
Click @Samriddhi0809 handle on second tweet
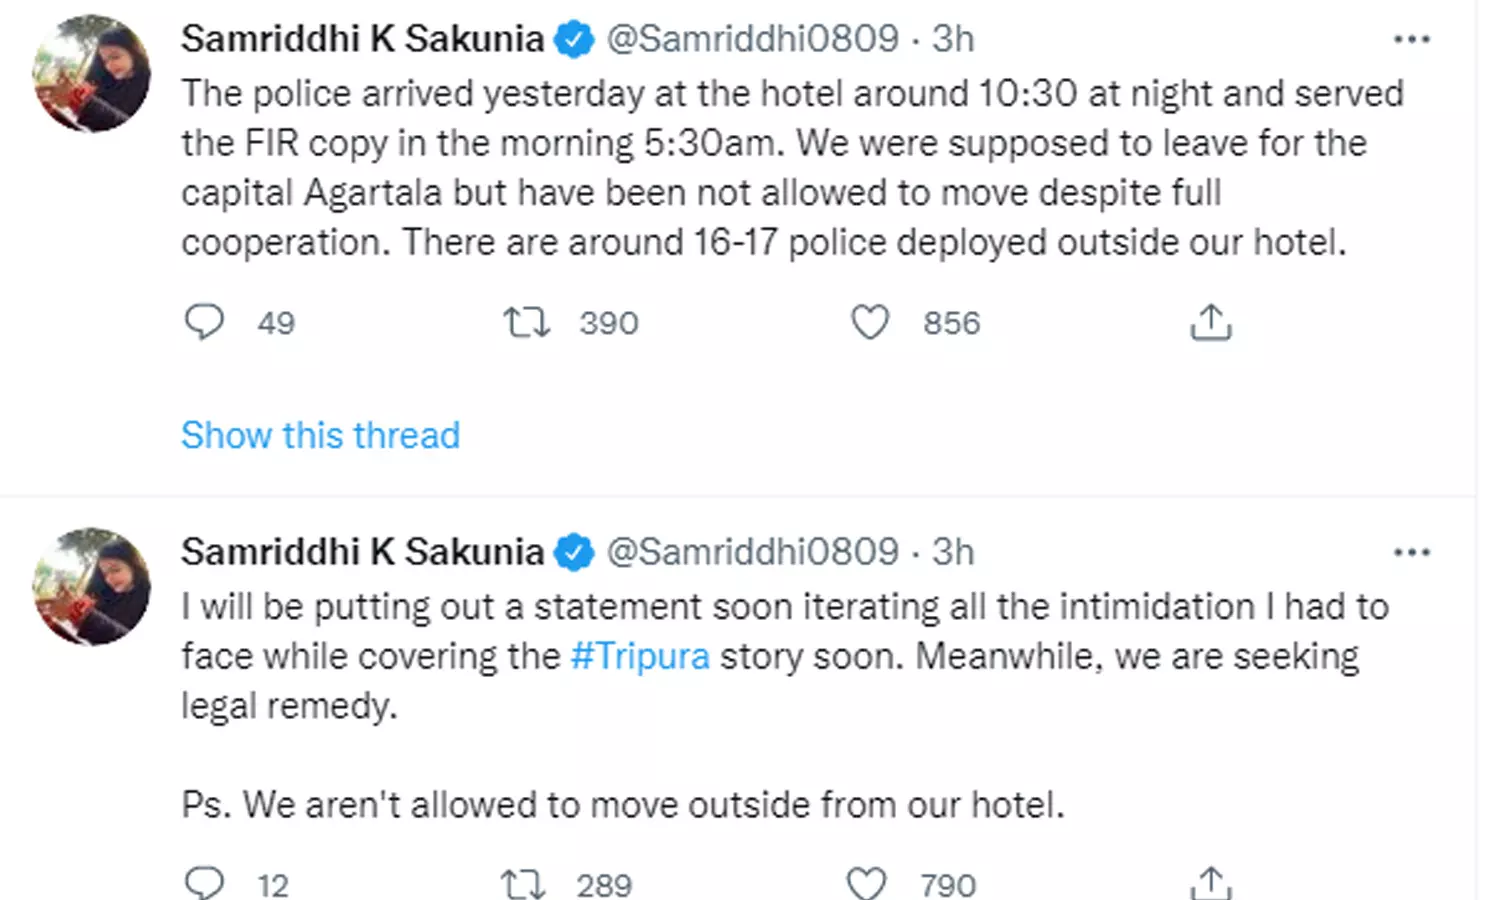752,552
